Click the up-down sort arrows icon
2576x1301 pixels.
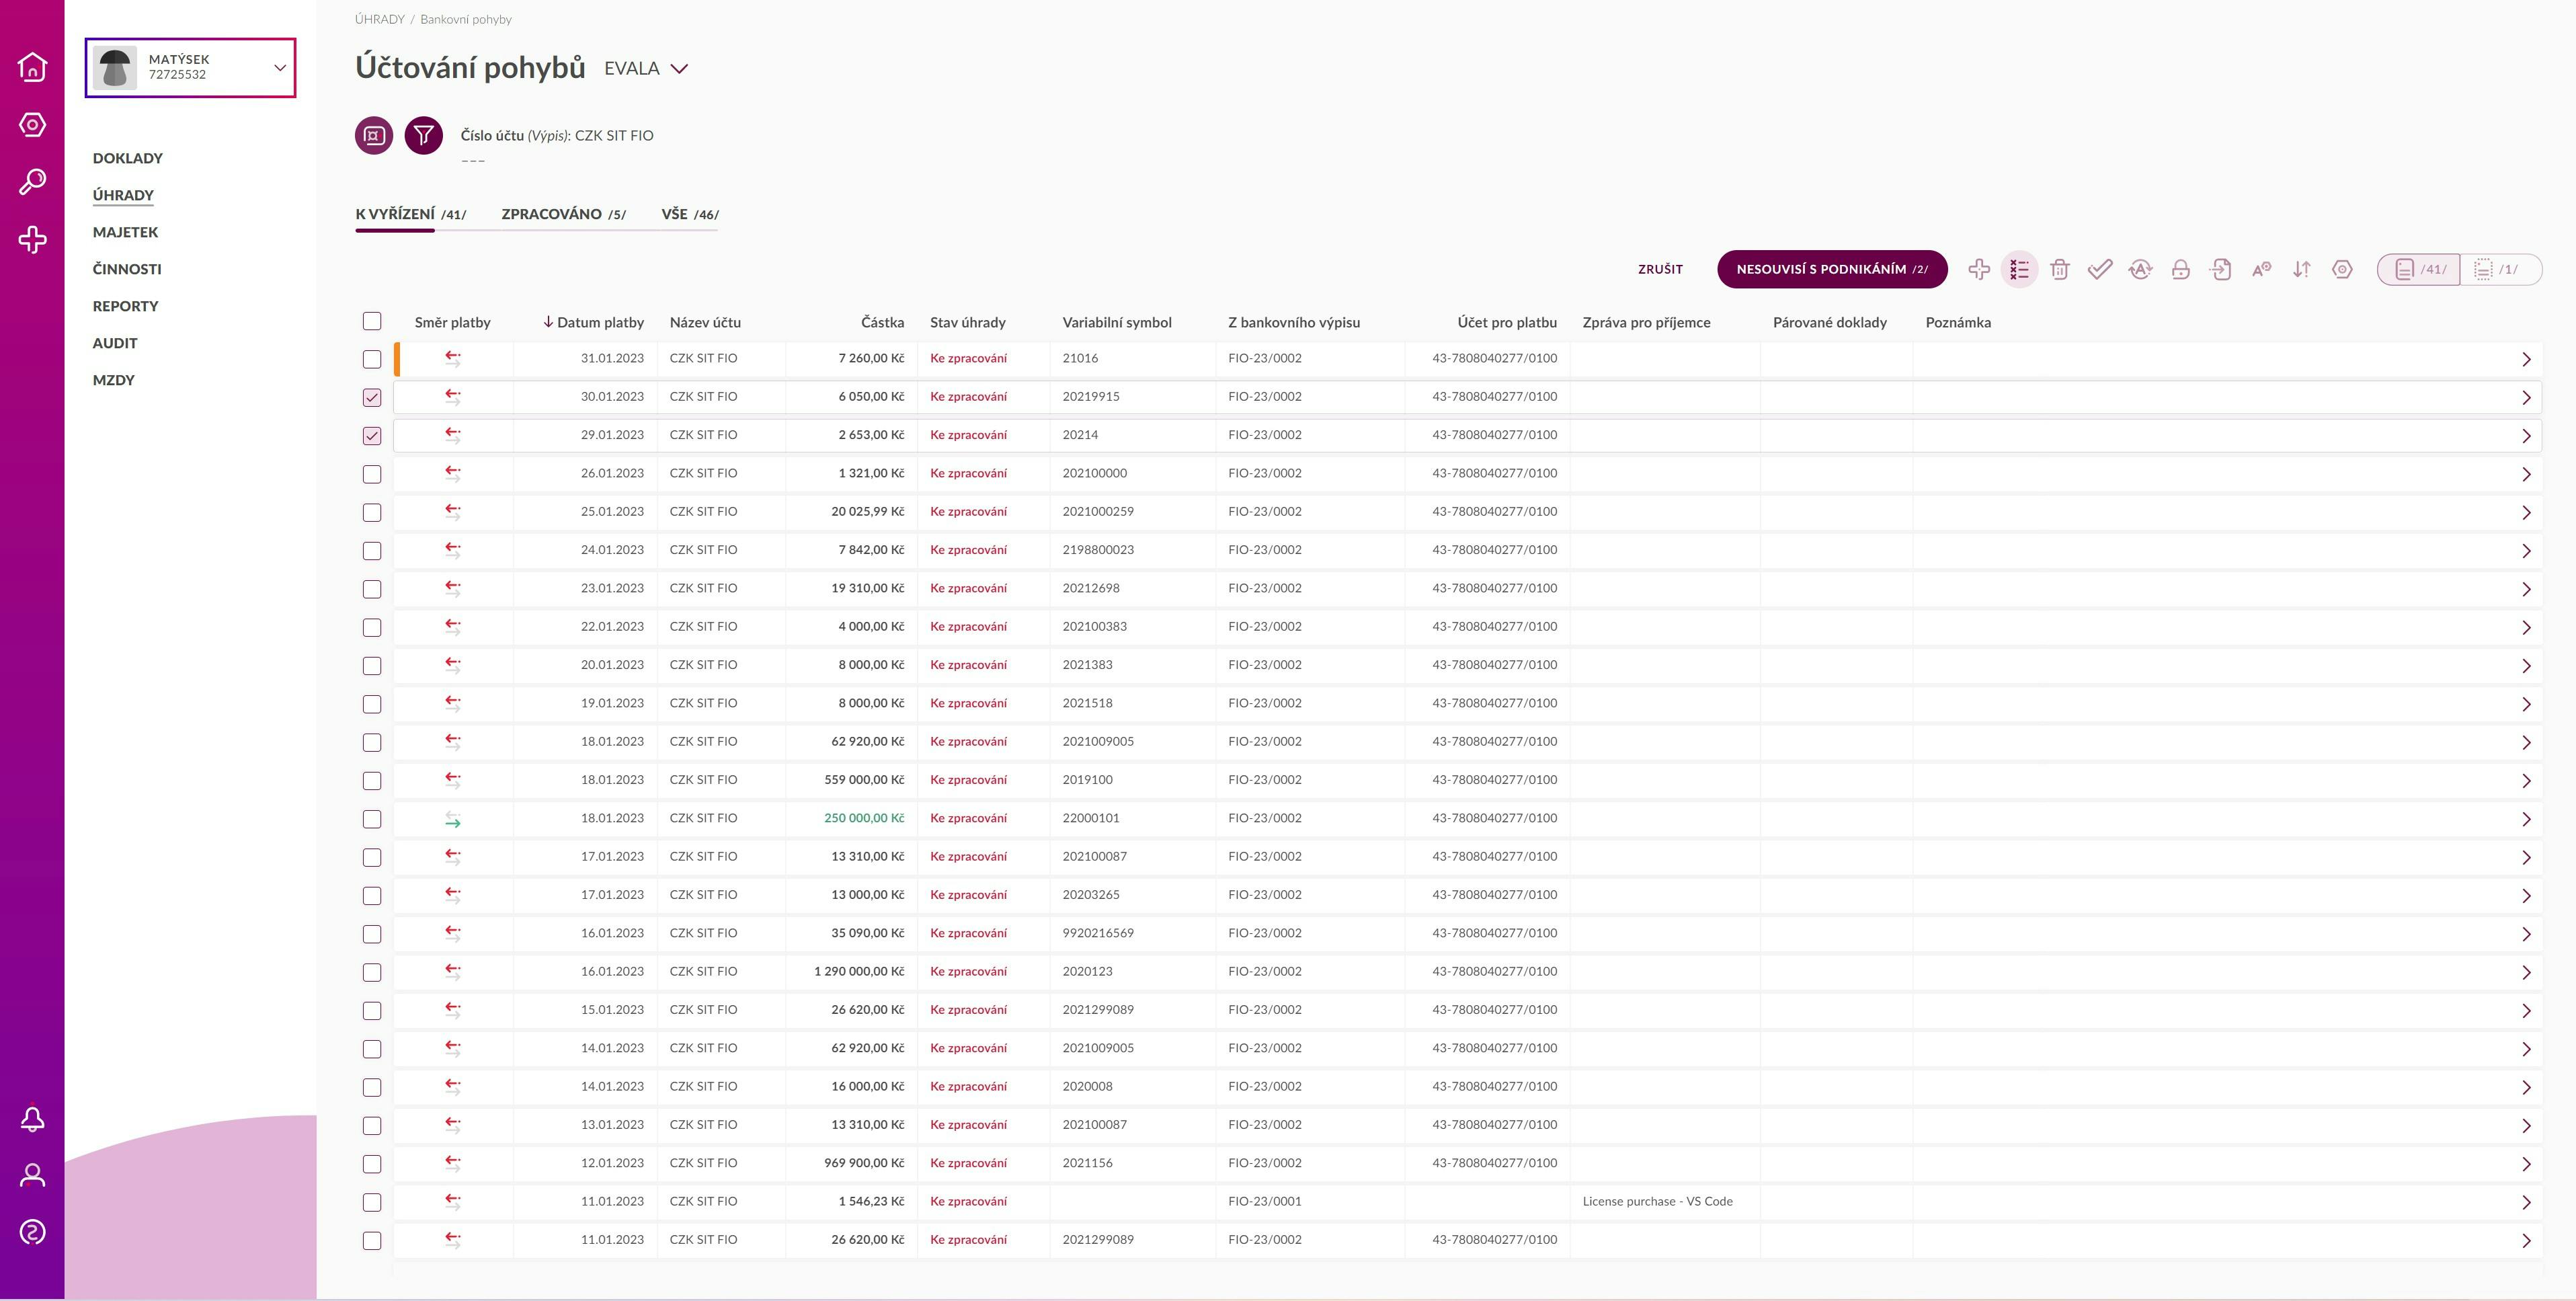coord(2302,269)
